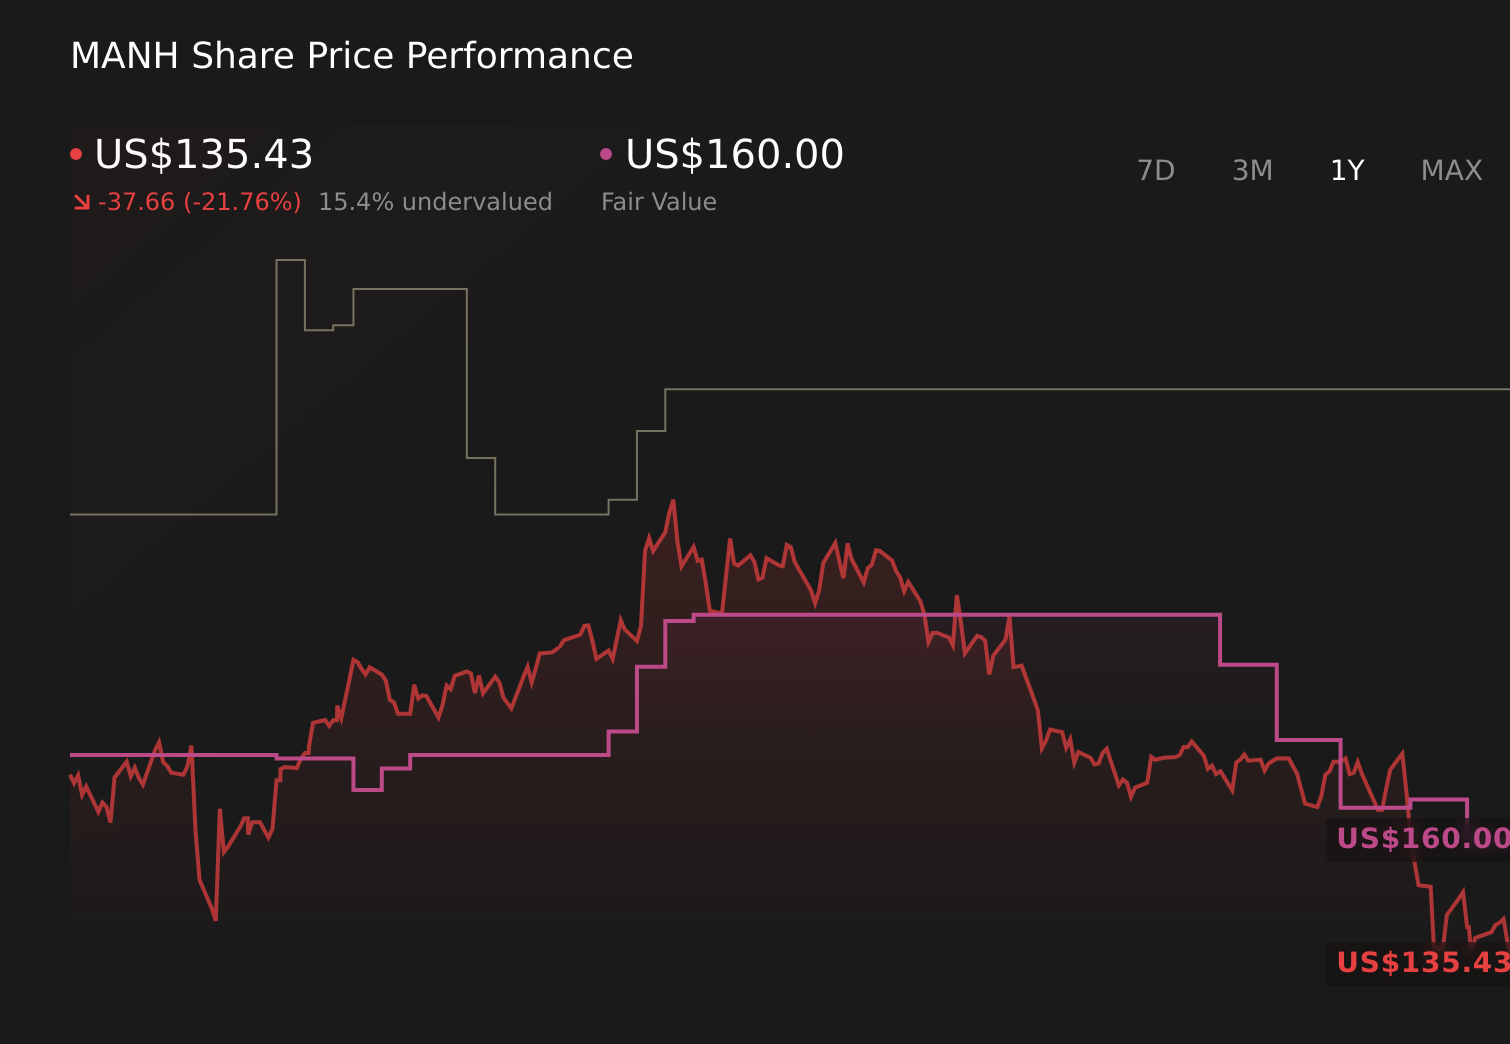Click the Fair Value caption text
Viewport: 1510px width, 1044px height.
[x=659, y=201]
